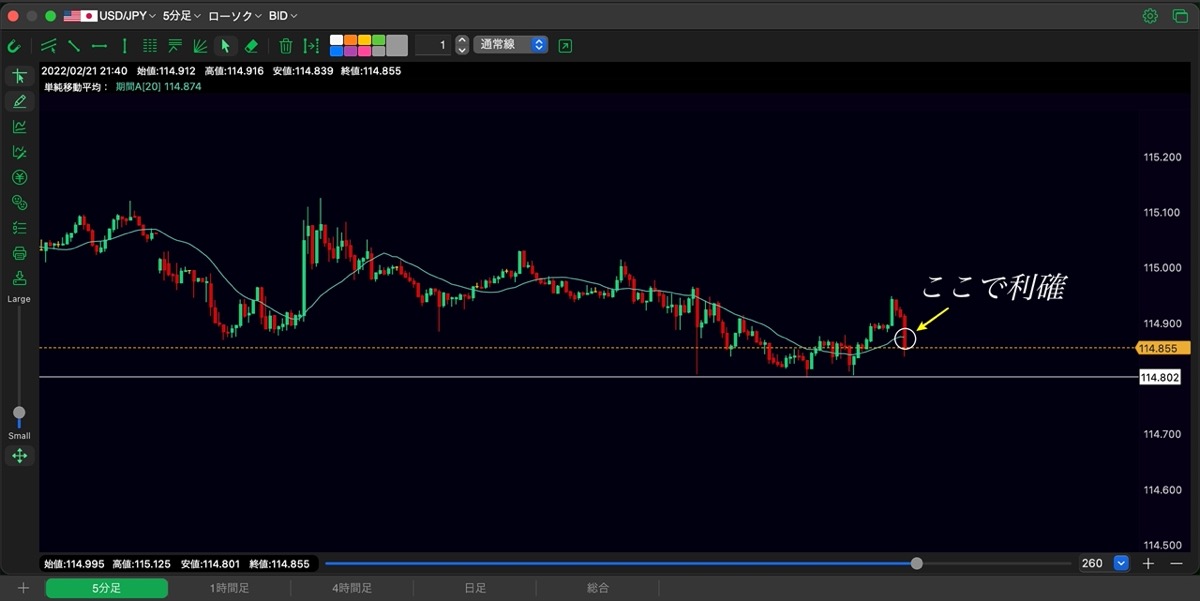The height and width of the screenshot is (601, 1200).
Task: Click the move arrows icon in sidebar
Action: point(19,456)
